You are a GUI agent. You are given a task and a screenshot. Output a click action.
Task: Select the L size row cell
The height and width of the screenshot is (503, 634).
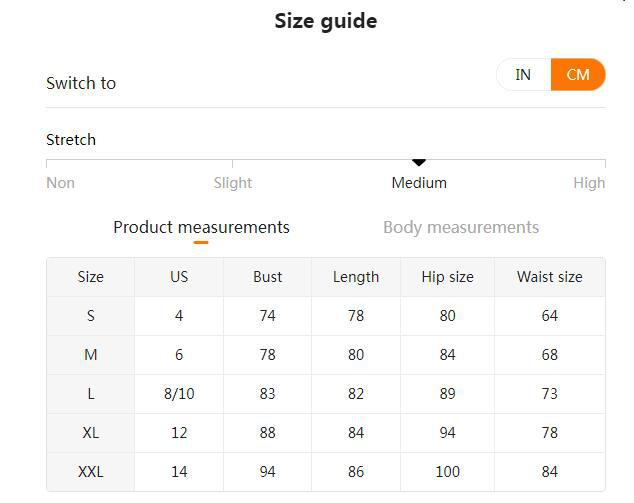click(91, 394)
